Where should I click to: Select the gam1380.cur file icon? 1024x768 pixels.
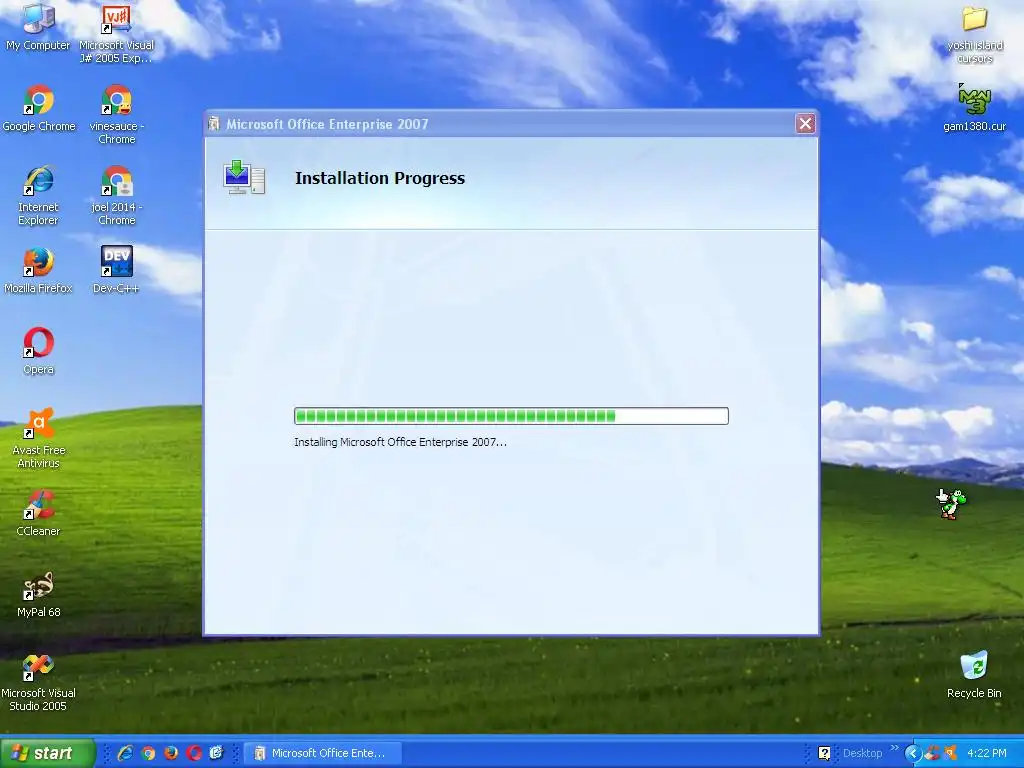click(x=974, y=108)
